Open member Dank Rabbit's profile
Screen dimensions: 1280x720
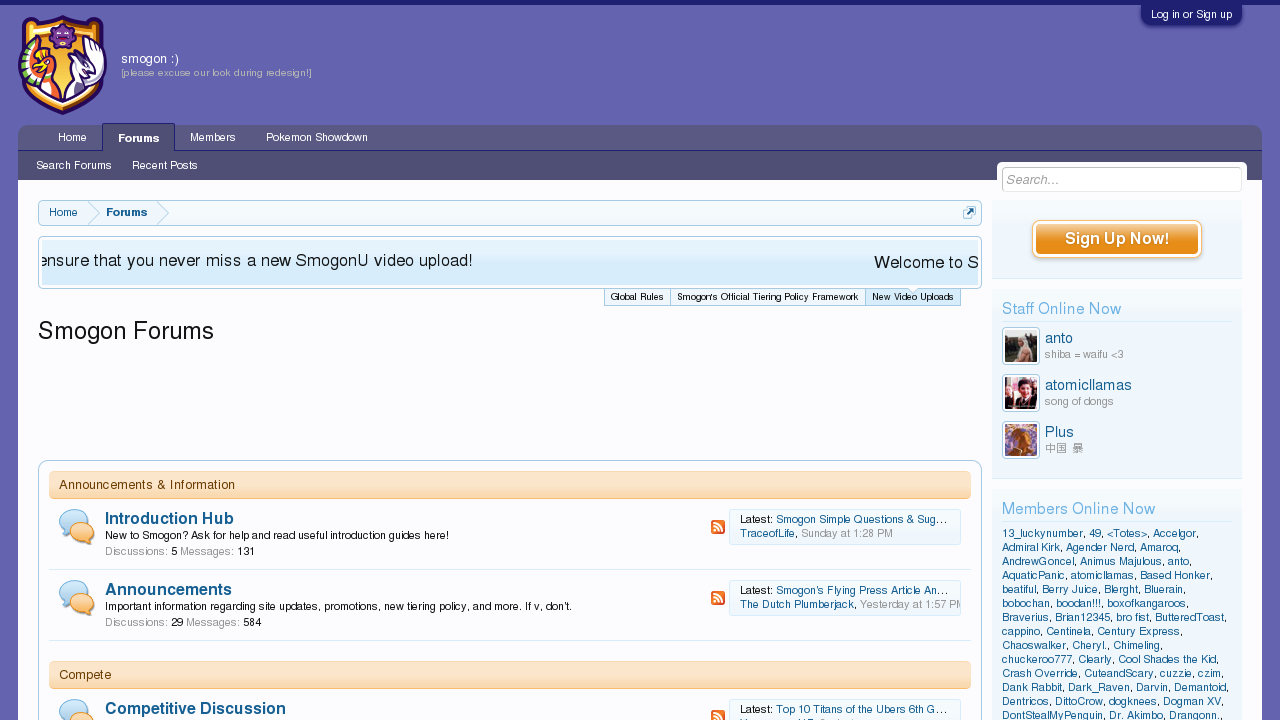tap(1032, 687)
